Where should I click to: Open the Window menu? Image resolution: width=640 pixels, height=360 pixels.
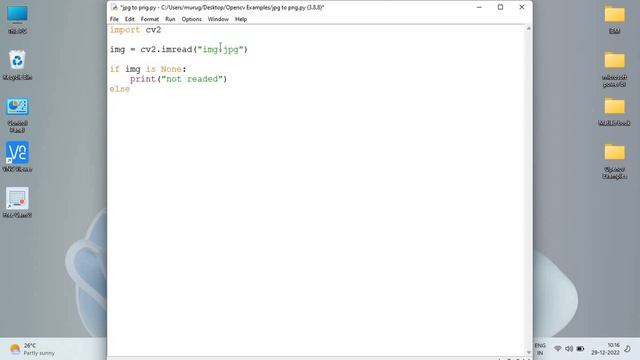pos(218,19)
